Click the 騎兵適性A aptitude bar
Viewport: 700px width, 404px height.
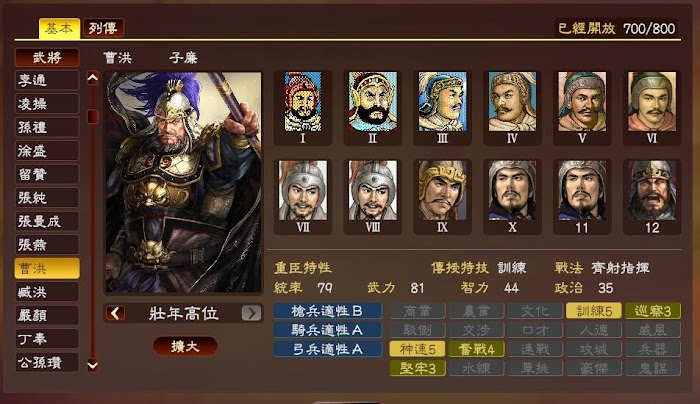click(328, 330)
